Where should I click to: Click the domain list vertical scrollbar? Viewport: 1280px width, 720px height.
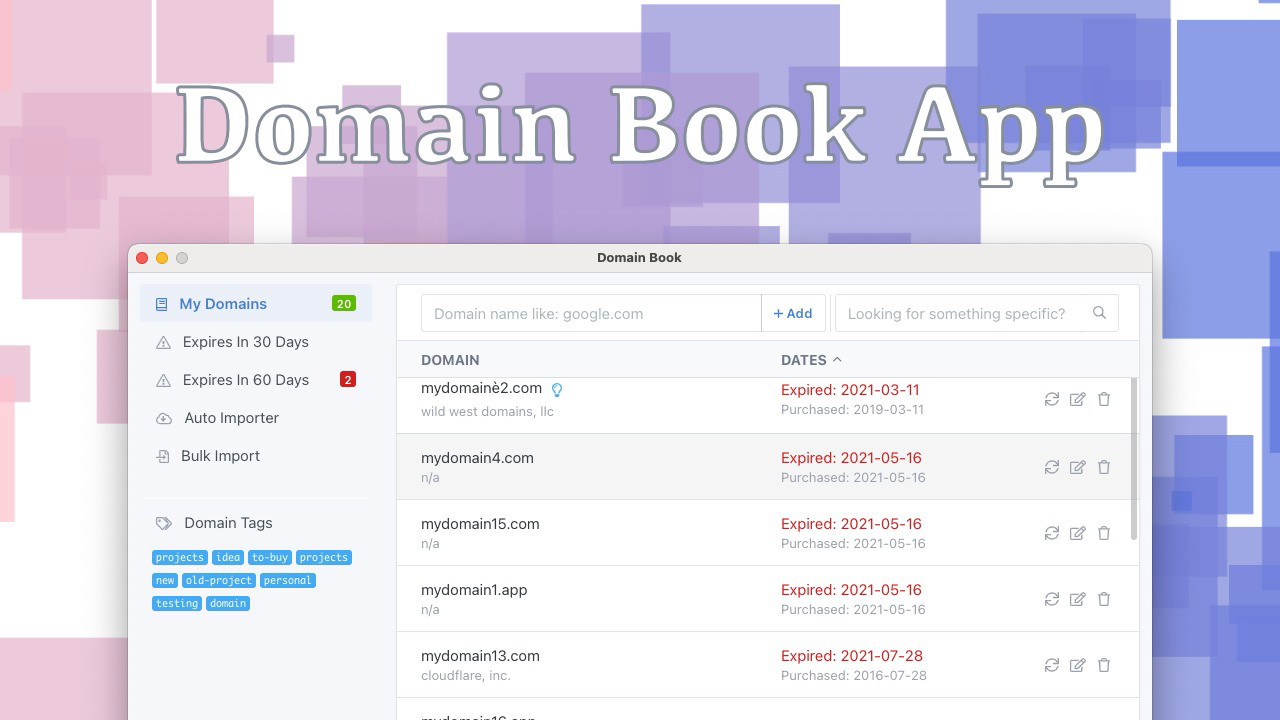(x=1134, y=459)
